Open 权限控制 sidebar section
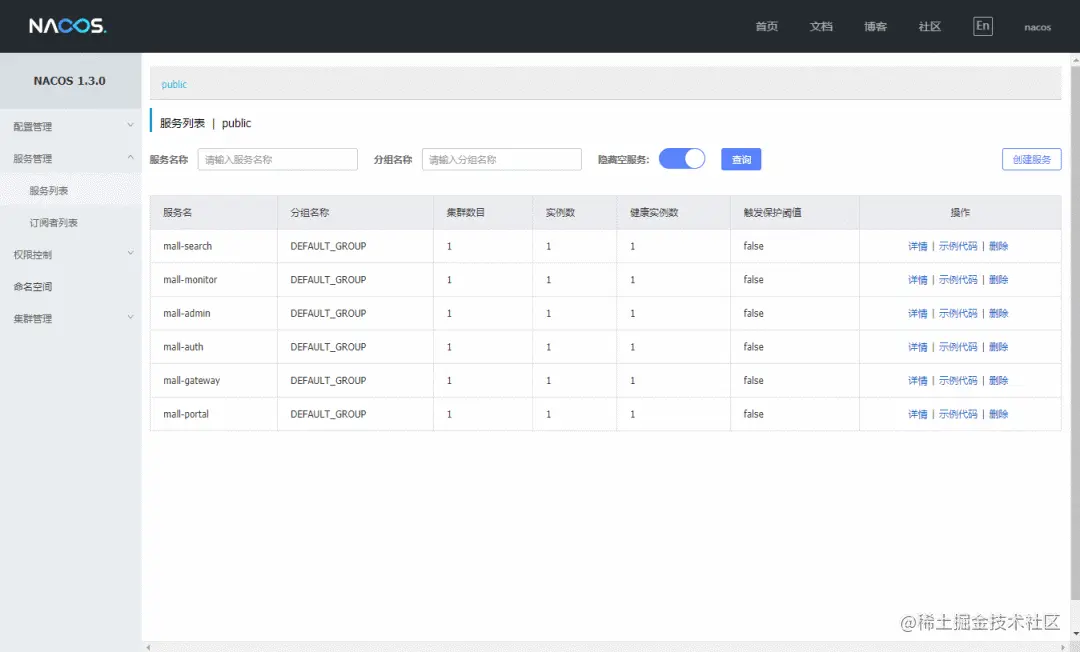The height and width of the screenshot is (652, 1080). click(33, 255)
